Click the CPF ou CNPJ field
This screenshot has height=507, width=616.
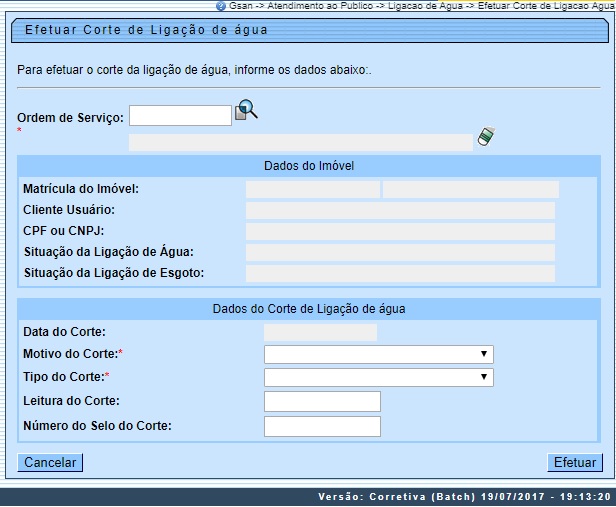400,231
